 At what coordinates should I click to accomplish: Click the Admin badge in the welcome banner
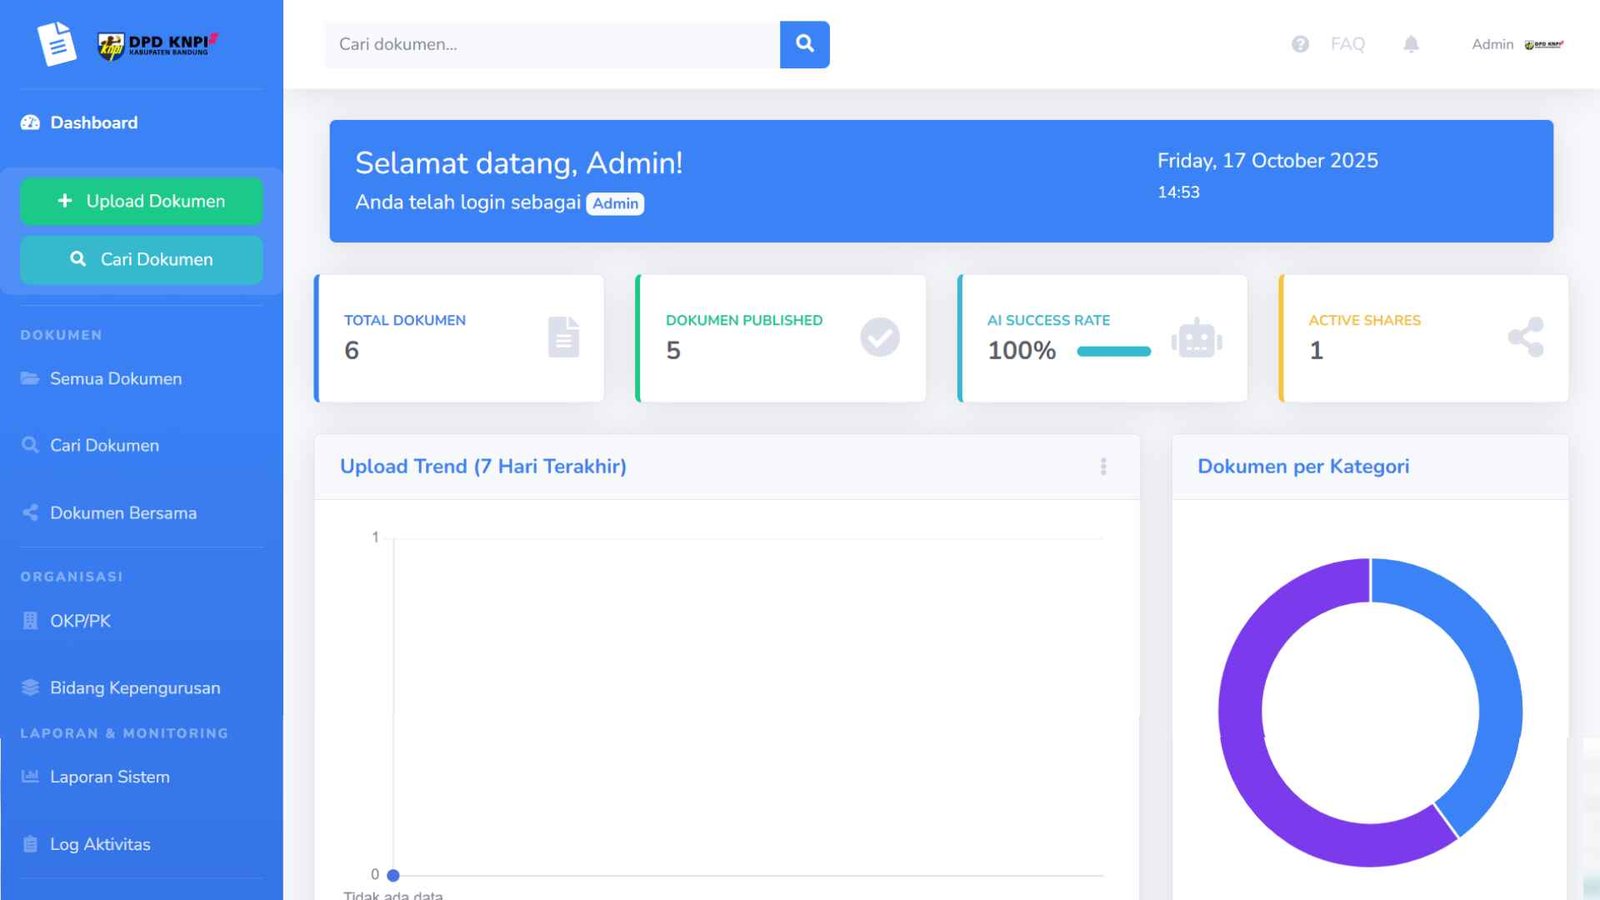[616, 203]
